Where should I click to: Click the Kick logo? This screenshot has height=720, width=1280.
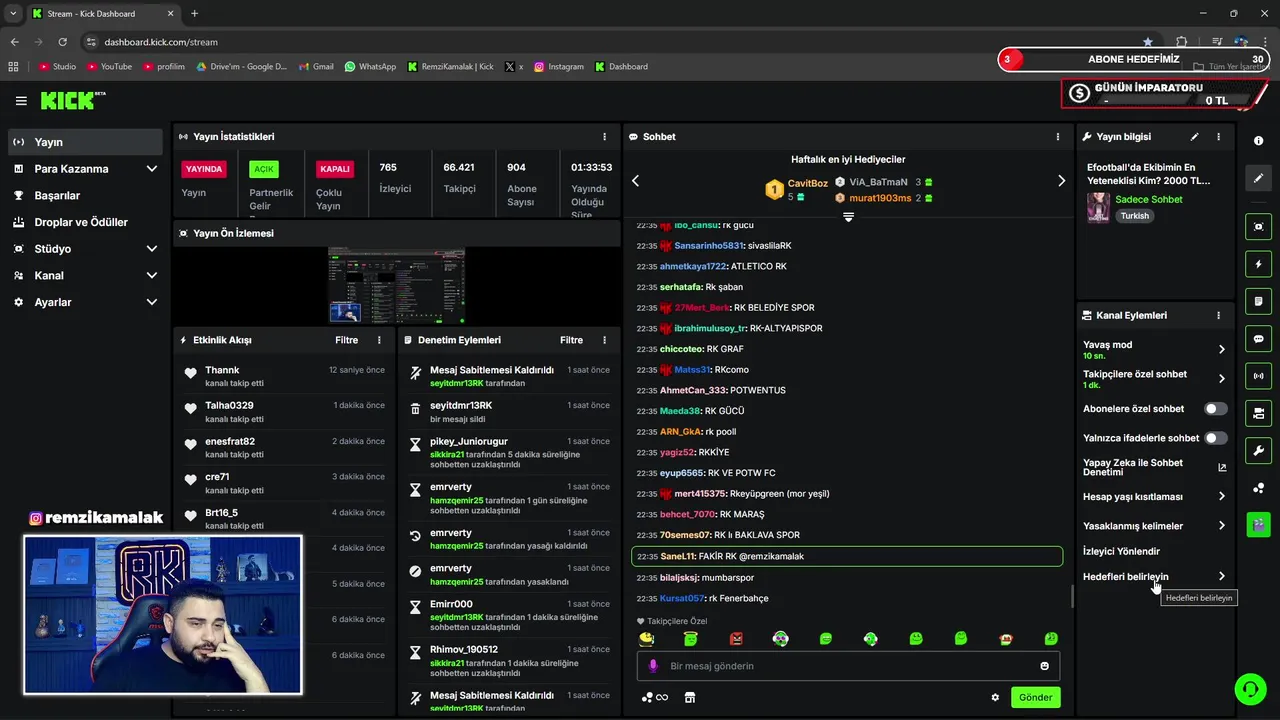click(72, 100)
